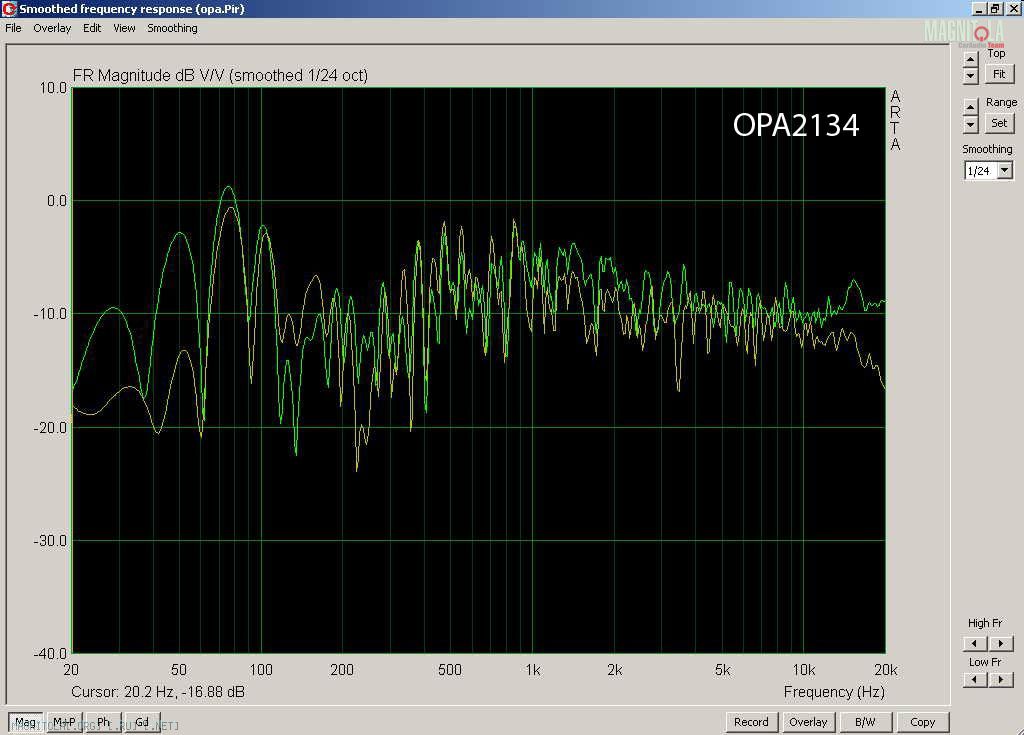Screen dimensions: 1024x735
Task: Click the '20k' frequency axis label
Action: pos(886,670)
